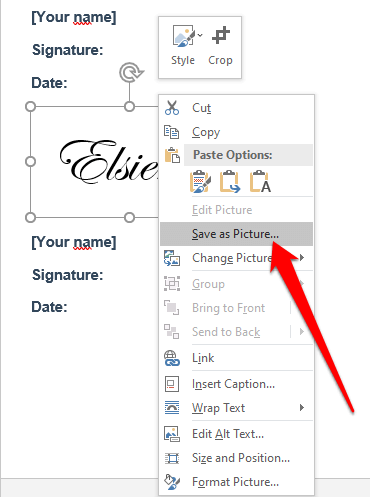Image resolution: width=370 pixels, height=497 pixels.
Task: Open the picture Style gallery icon
Action: click(x=184, y=36)
